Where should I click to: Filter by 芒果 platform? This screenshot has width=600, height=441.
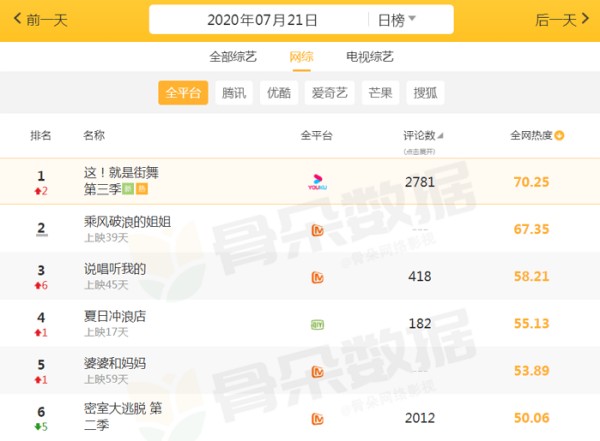pyautogui.click(x=380, y=93)
